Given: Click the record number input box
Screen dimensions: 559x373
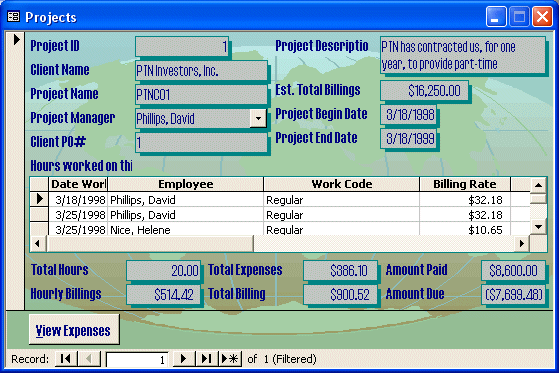Looking at the screenshot, I should pyautogui.click(x=137, y=359).
